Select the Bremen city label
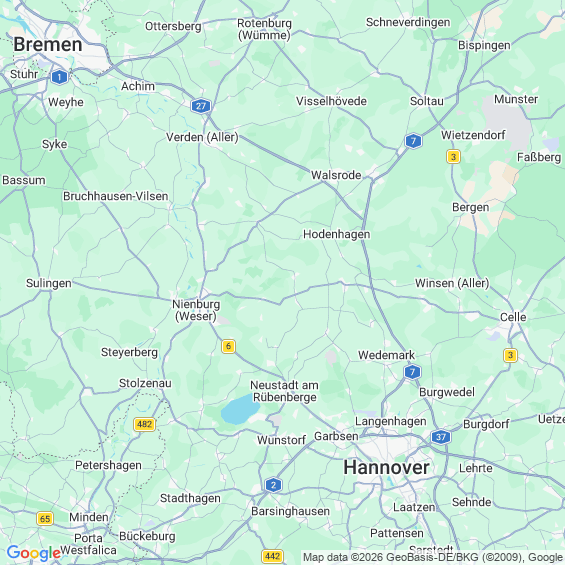The image size is (565, 565). pyautogui.click(x=48, y=45)
